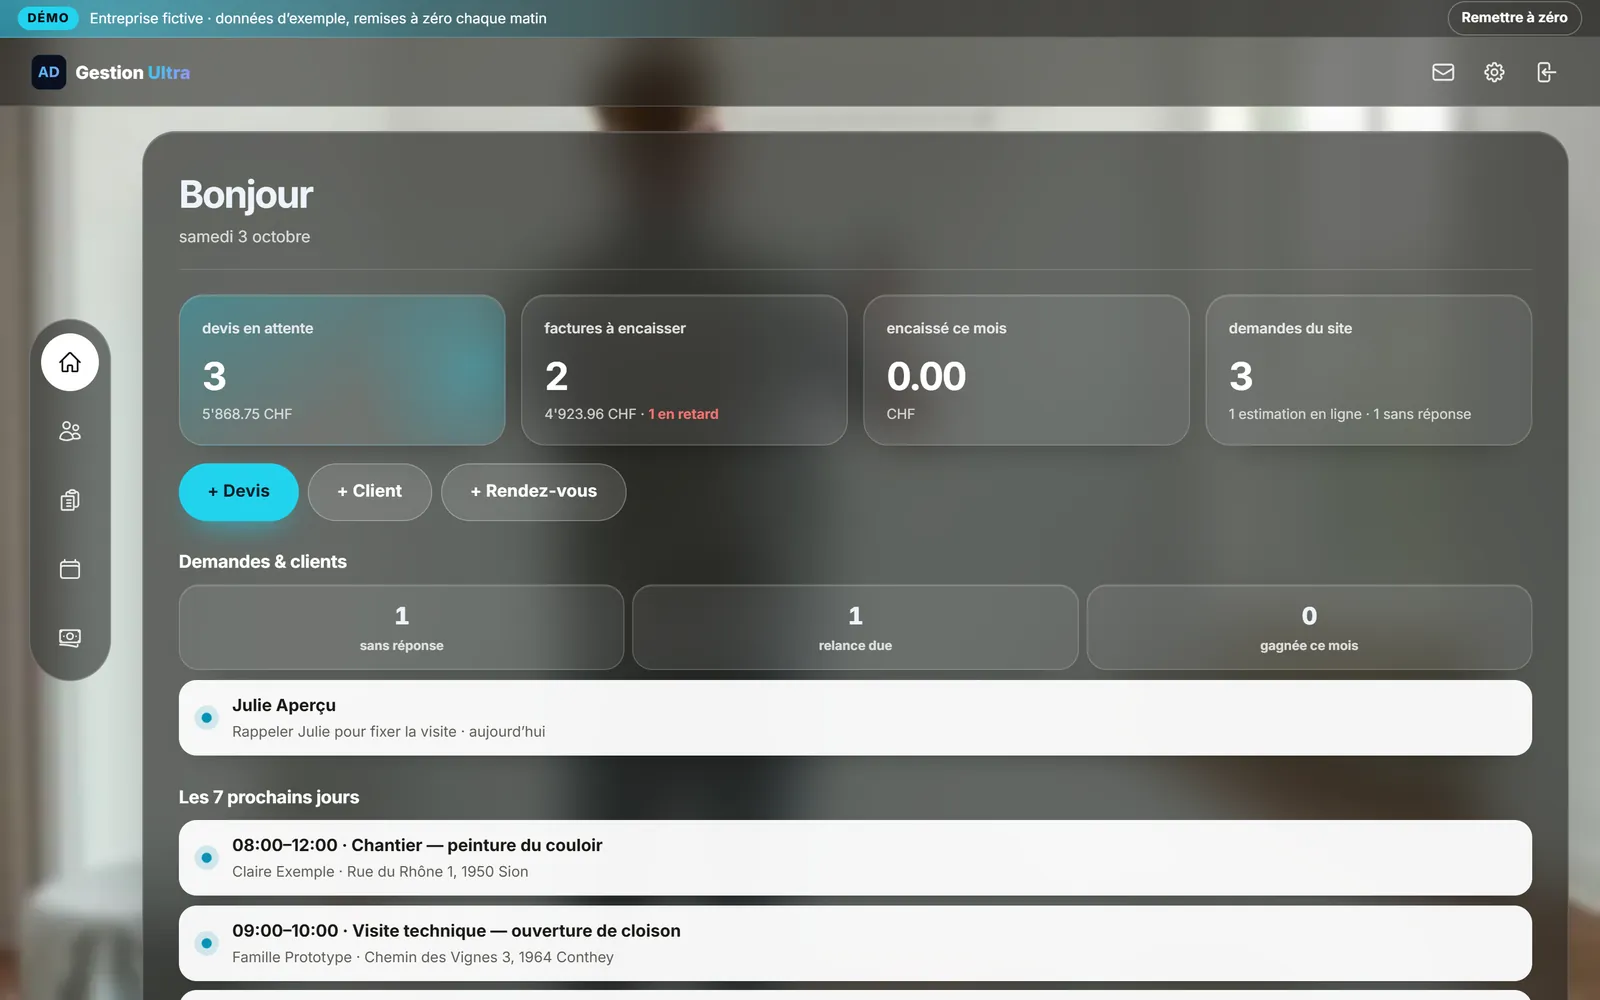Open the mail envelope icon in header
The image size is (1600, 1000).
click(1443, 72)
